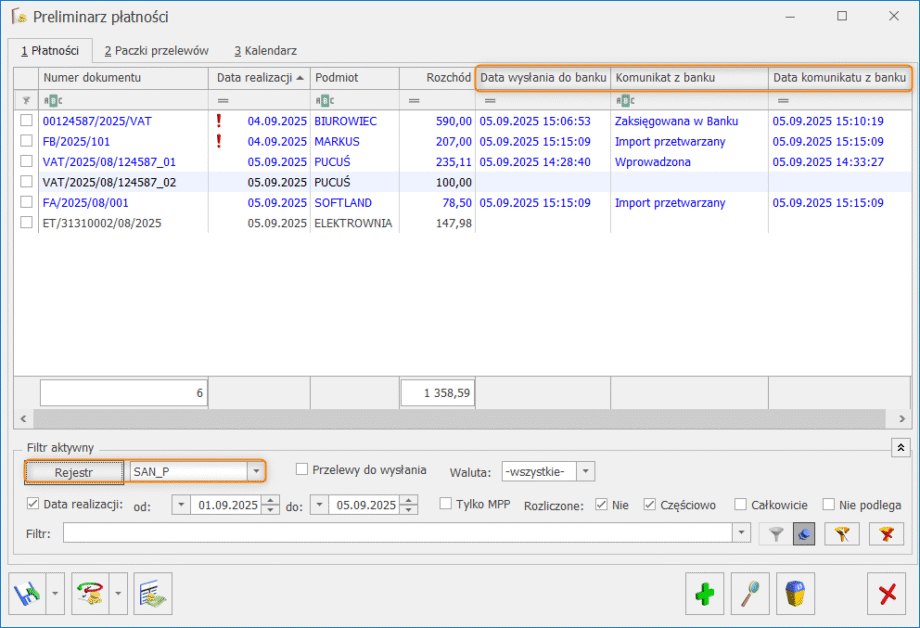Expand the SAN_P register dropdown
920x628 pixels.
pos(256,470)
